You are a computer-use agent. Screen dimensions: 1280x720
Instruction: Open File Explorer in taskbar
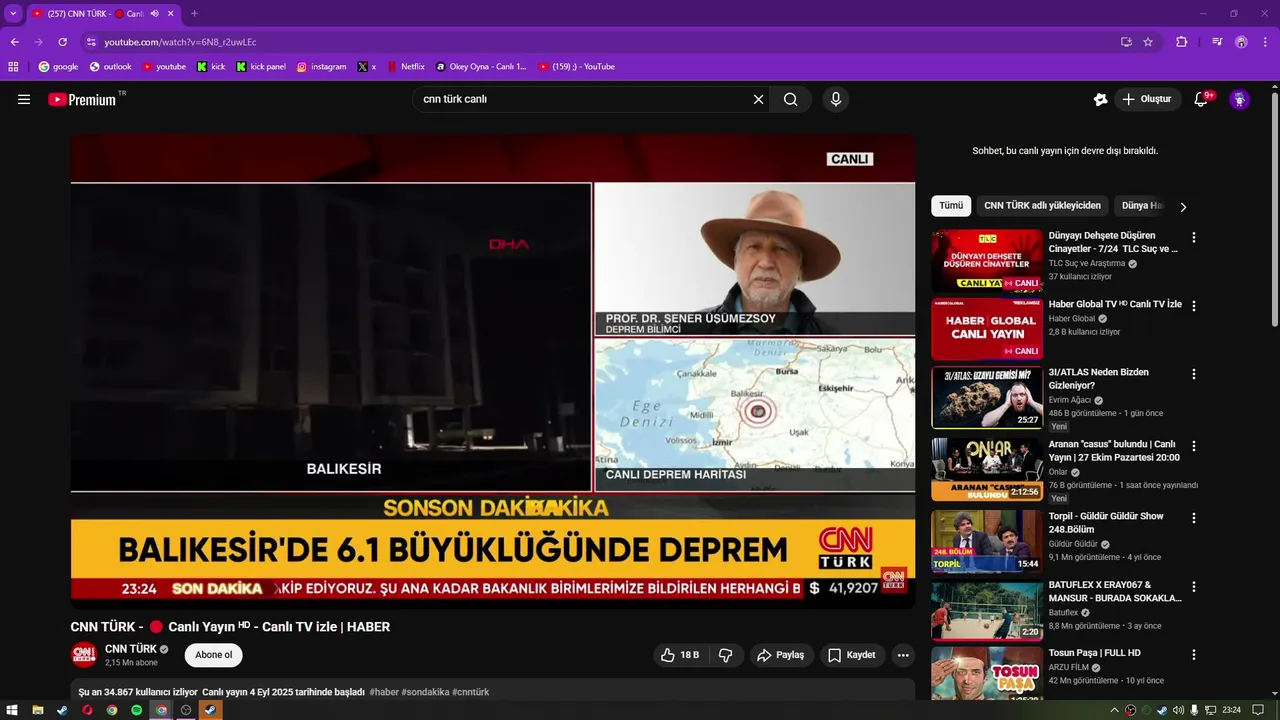pos(38,710)
